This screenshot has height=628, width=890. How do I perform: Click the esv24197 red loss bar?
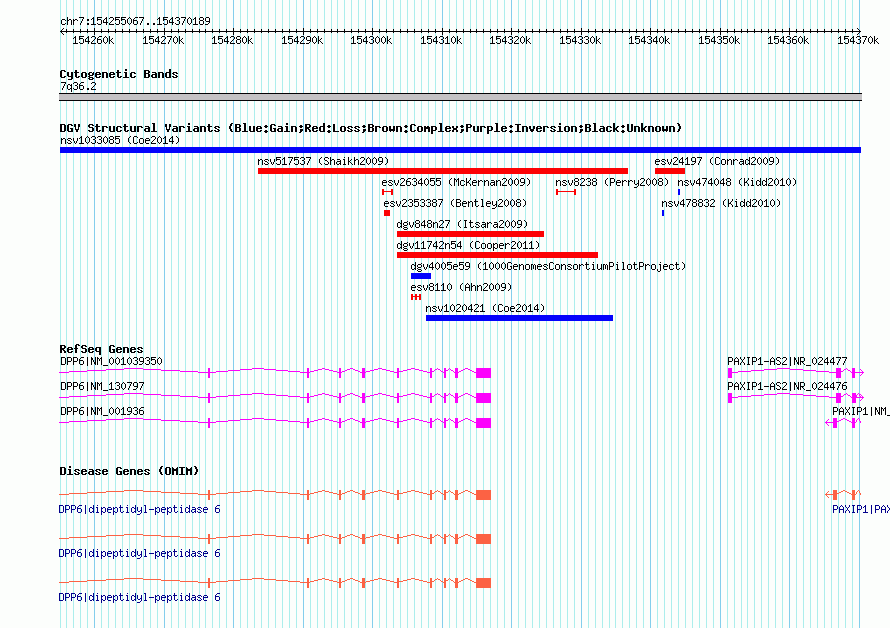pyautogui.click(x=670, y=171)
